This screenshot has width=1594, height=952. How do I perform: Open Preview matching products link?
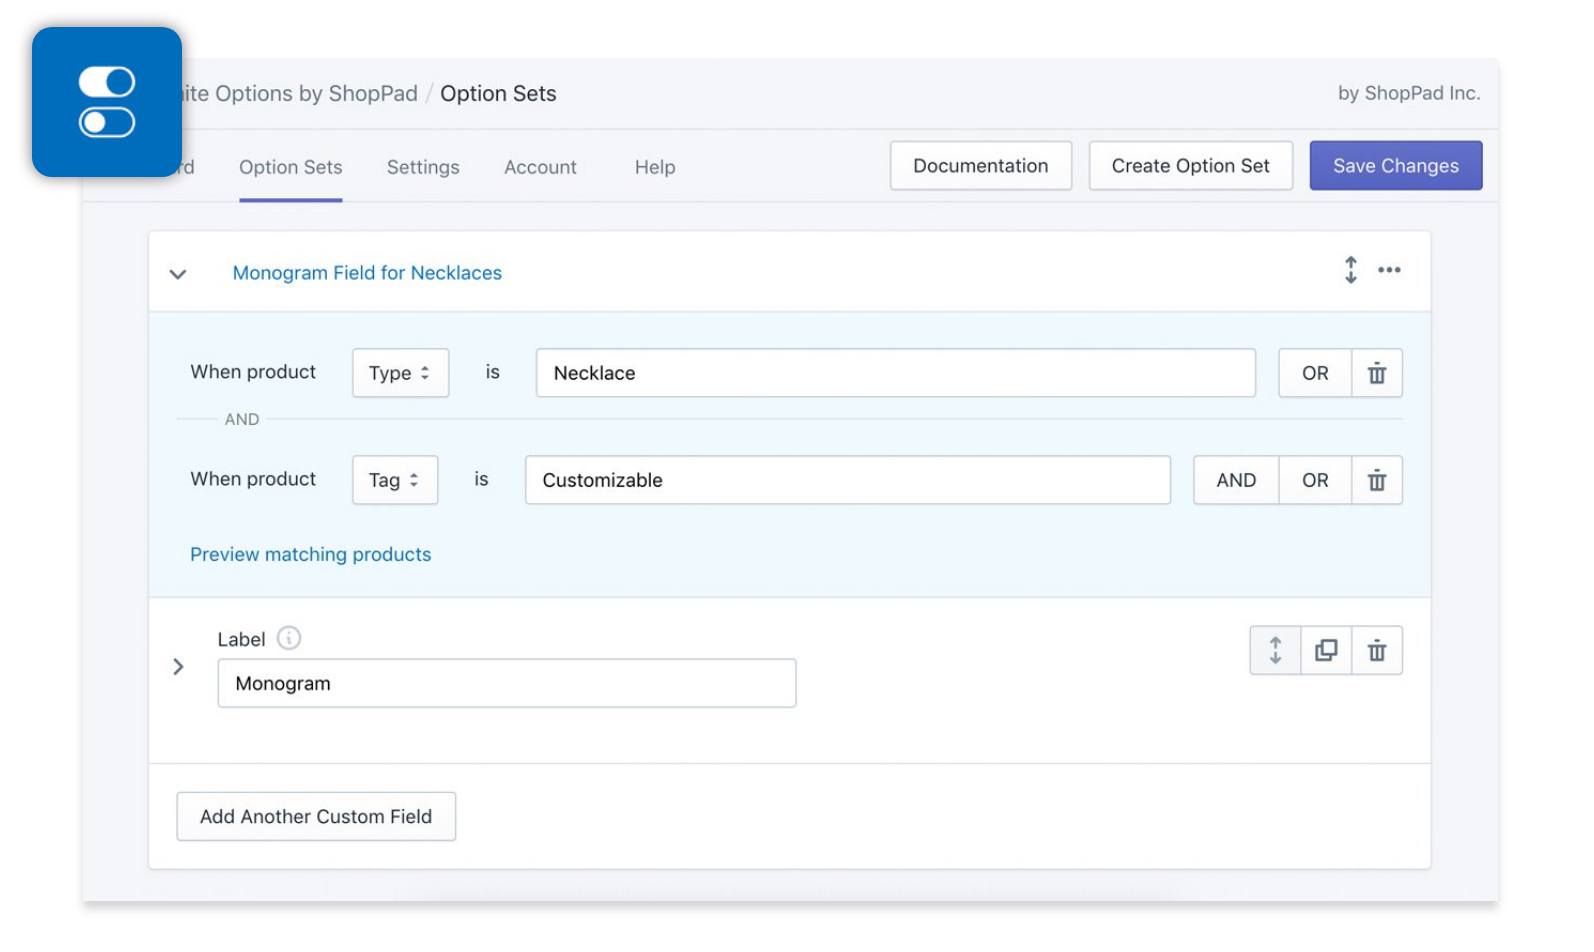point(311,554)
